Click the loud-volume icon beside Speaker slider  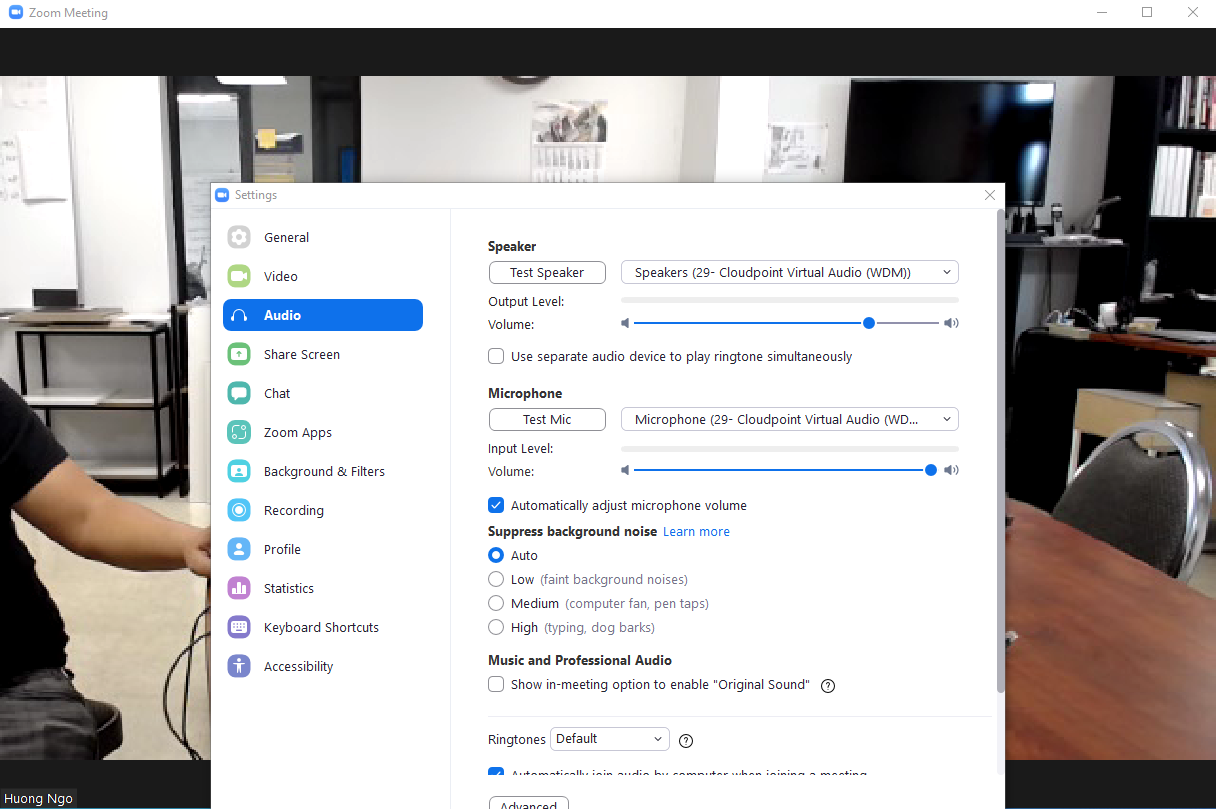click(952, 324)
